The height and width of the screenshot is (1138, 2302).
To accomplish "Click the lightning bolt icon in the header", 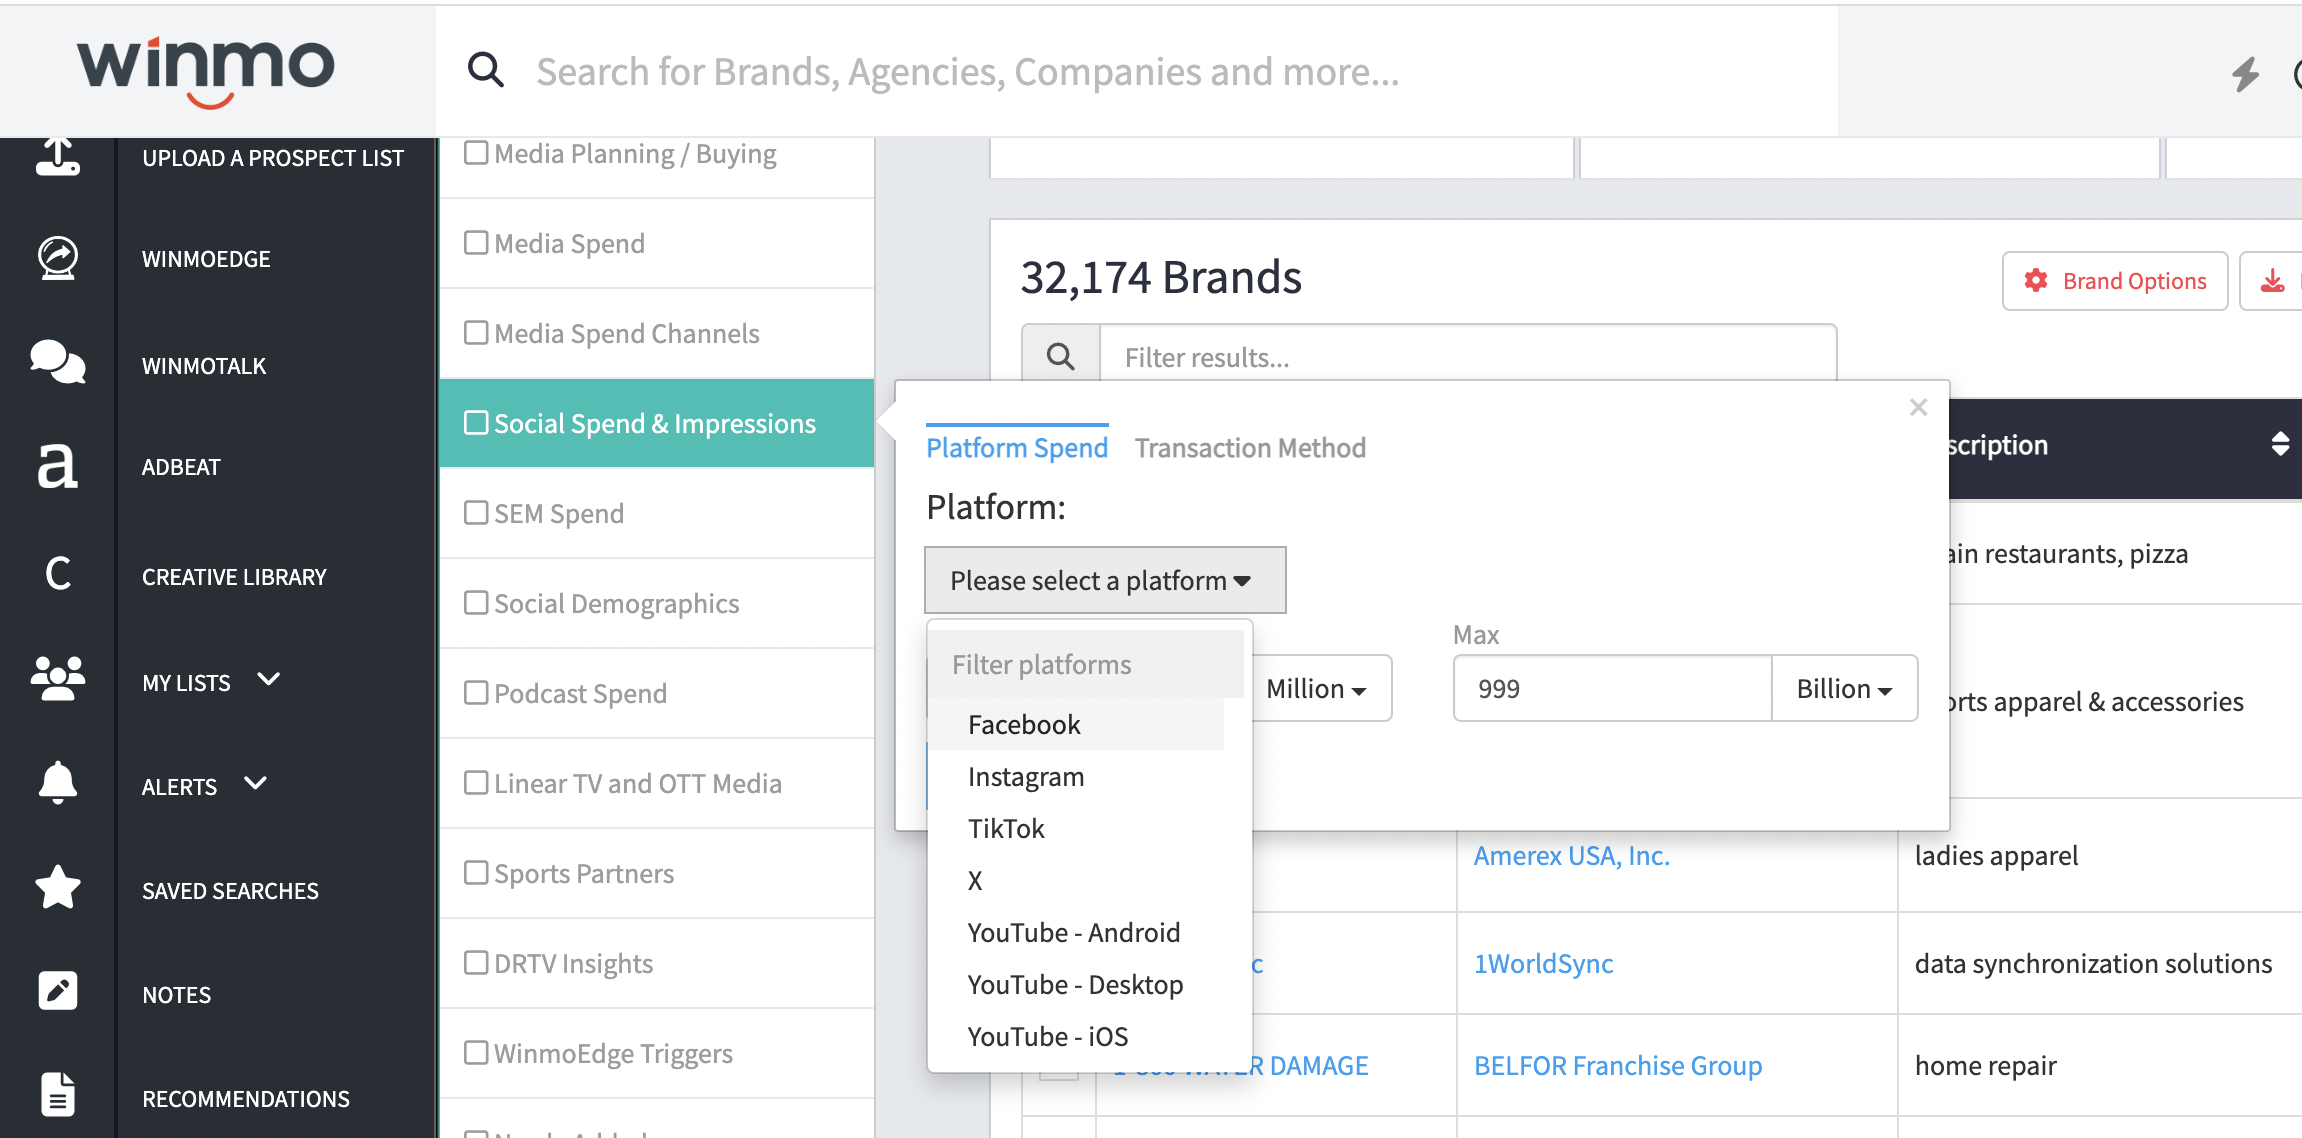I will pyautogui.click(x=2246, y=73).
